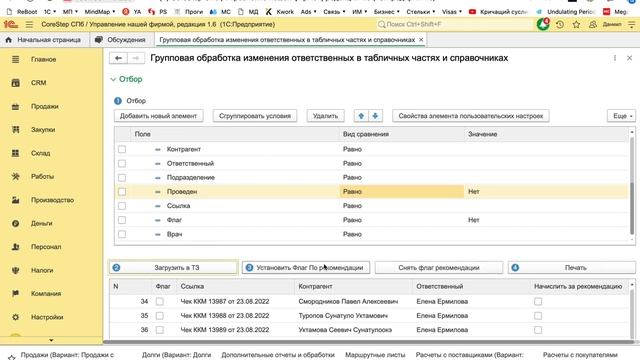The width and height of the screenshot is (640, 360).
Task: Open the CRM section in sidebar
Action: pos(38,83)
